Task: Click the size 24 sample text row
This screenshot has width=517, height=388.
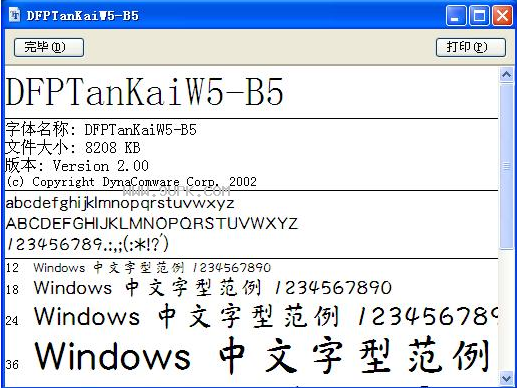Action: [252, 316]
